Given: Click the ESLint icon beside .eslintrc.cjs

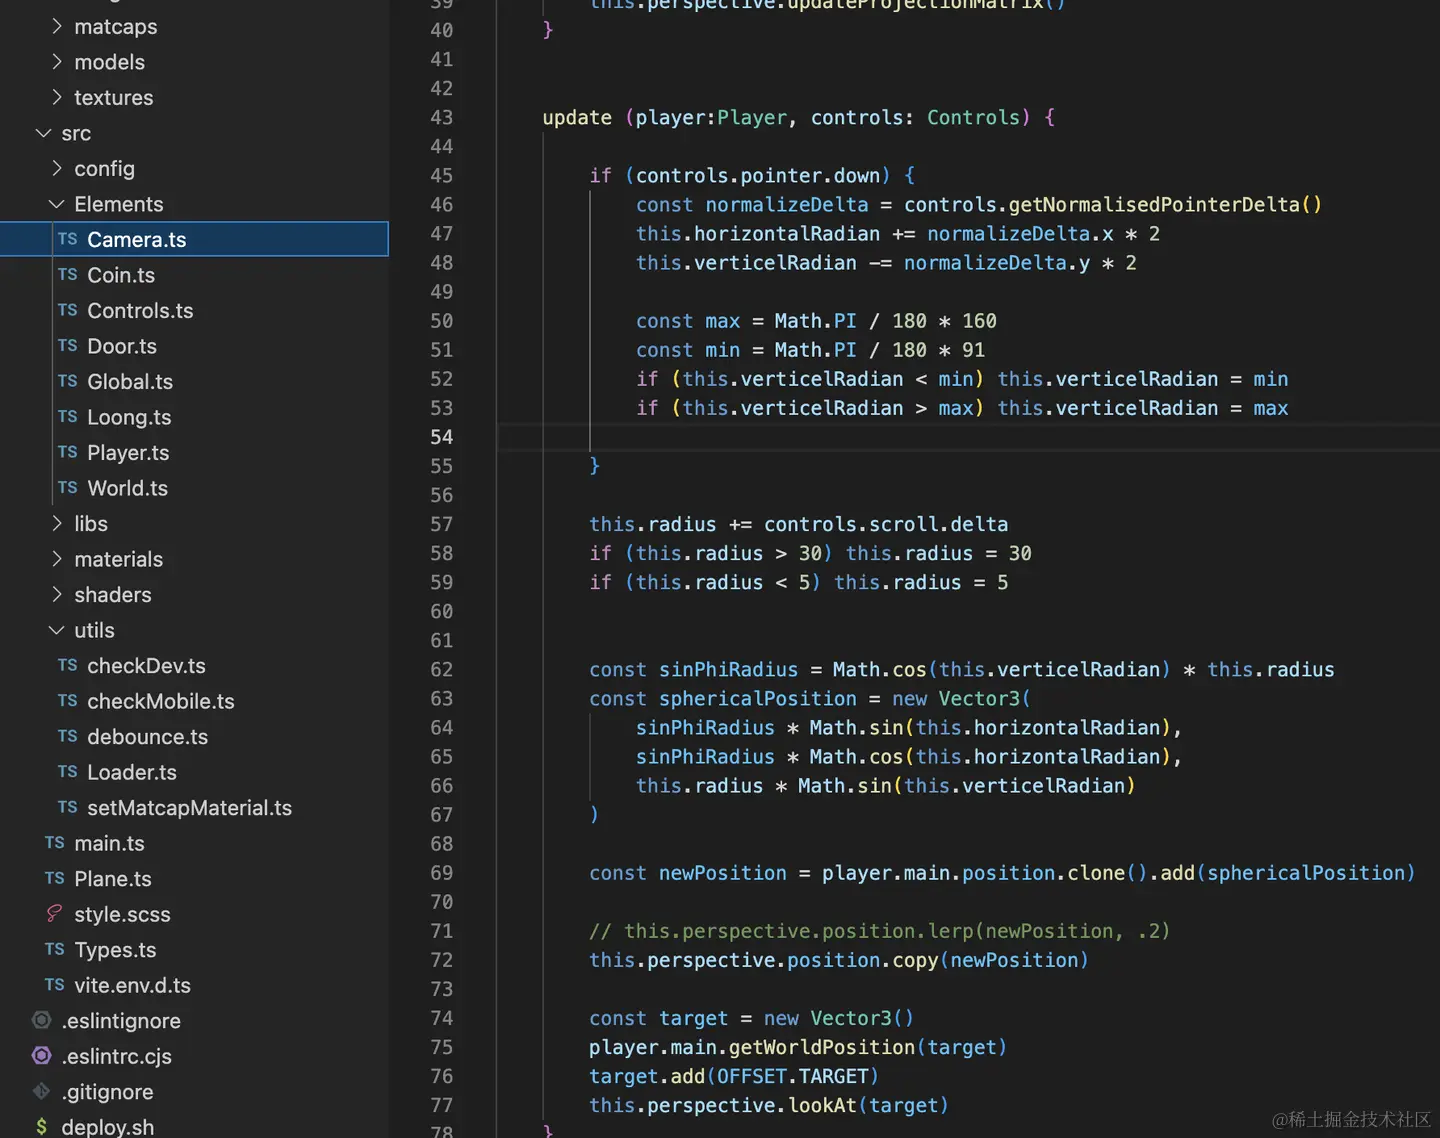Looking at the screenshot, I should pos(41,1056).
